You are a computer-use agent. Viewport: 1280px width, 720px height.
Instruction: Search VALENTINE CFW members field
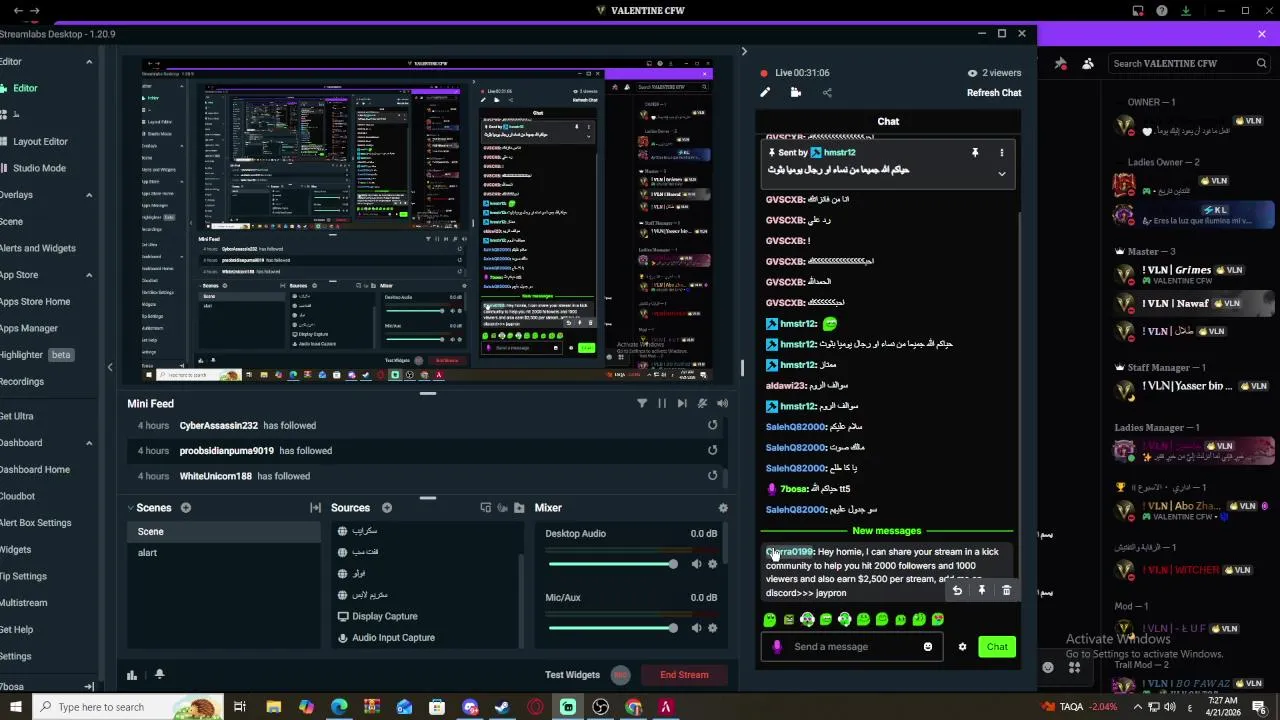(1190, 63)
